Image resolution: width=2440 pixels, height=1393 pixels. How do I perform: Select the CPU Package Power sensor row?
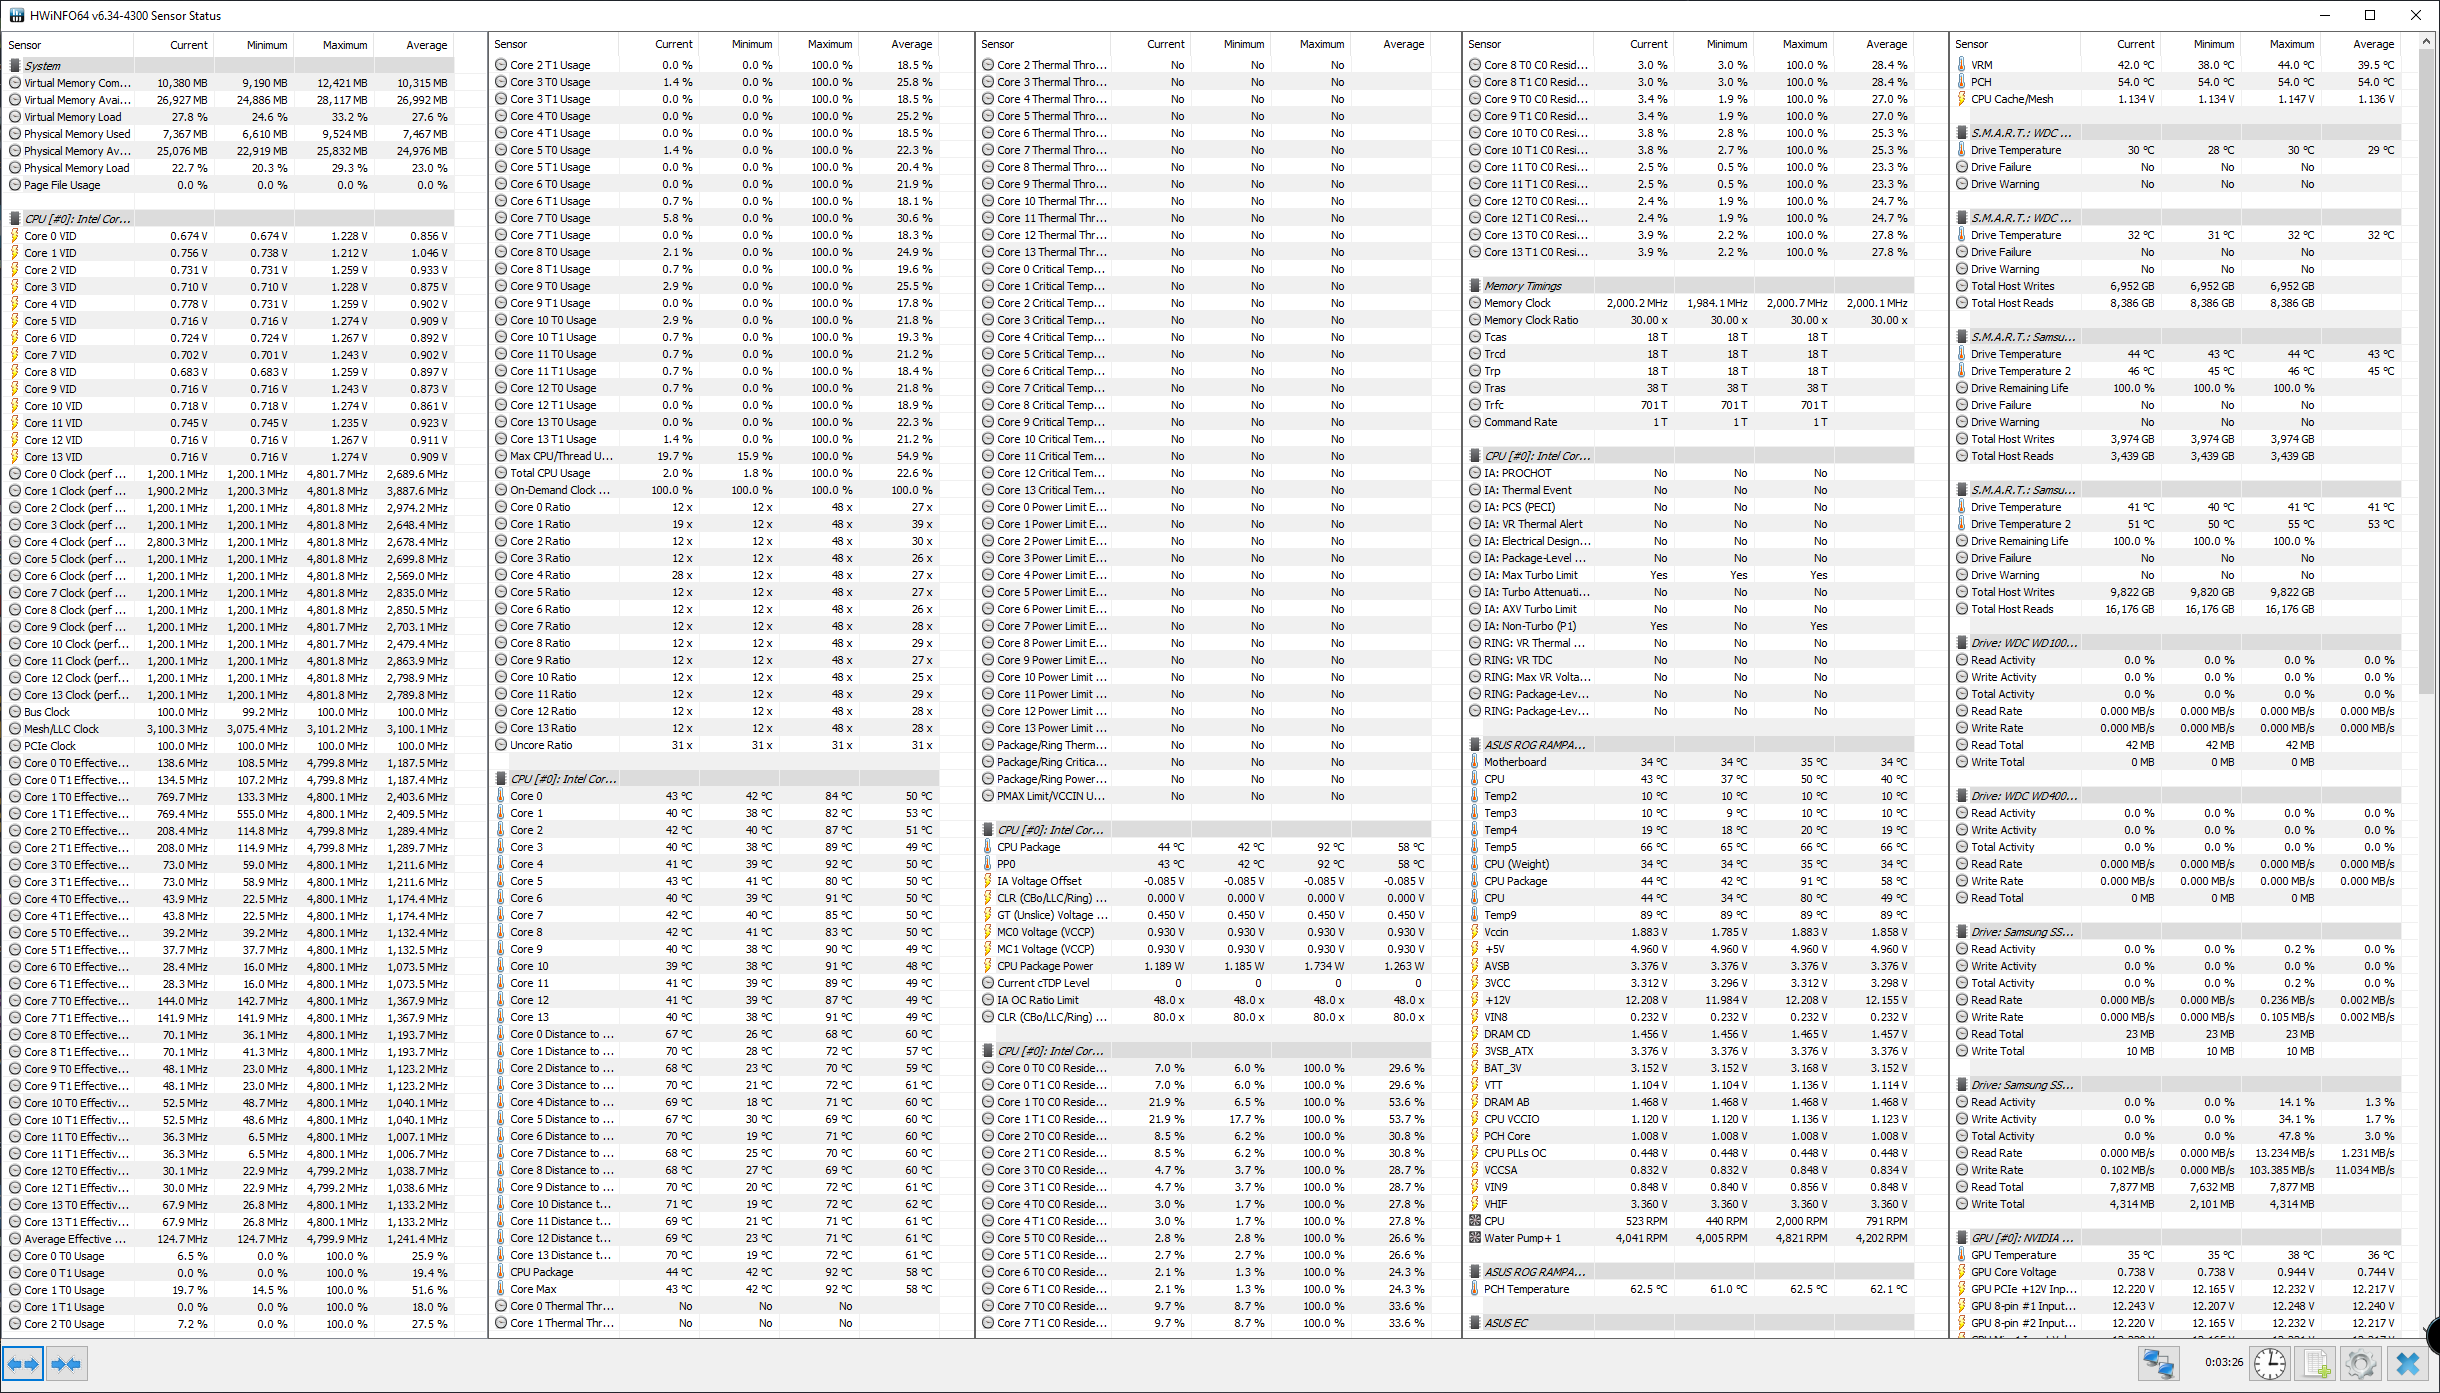click(x=1044, y=966)
